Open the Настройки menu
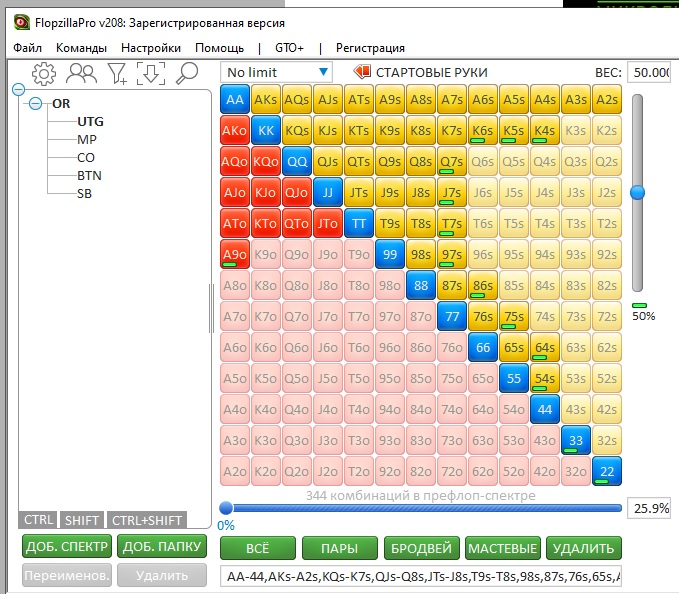This screenshot has height=594, width=679. (x=151, y=48)
